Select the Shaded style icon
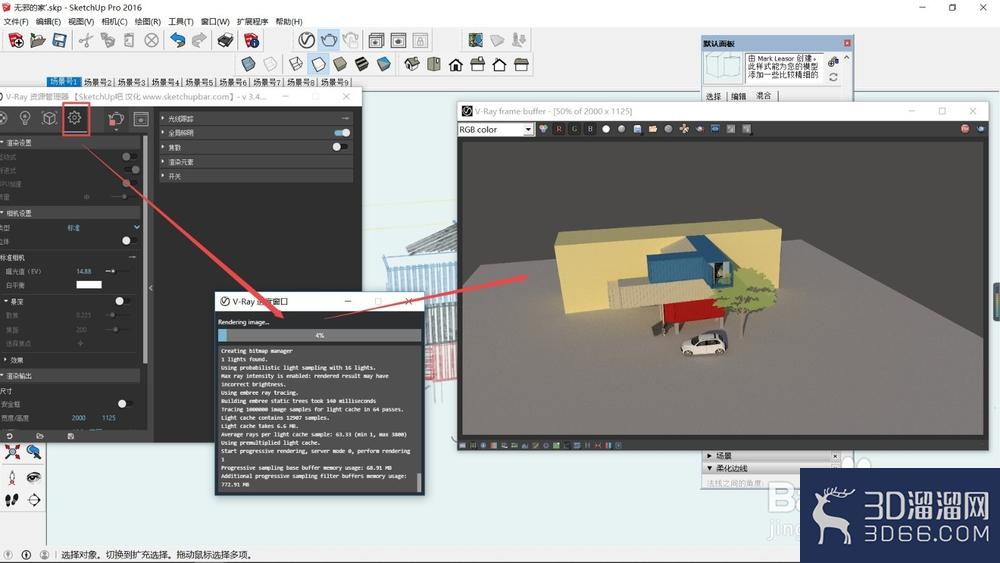This screenshot has width=1000, height=563. click(x=340, y=64)
